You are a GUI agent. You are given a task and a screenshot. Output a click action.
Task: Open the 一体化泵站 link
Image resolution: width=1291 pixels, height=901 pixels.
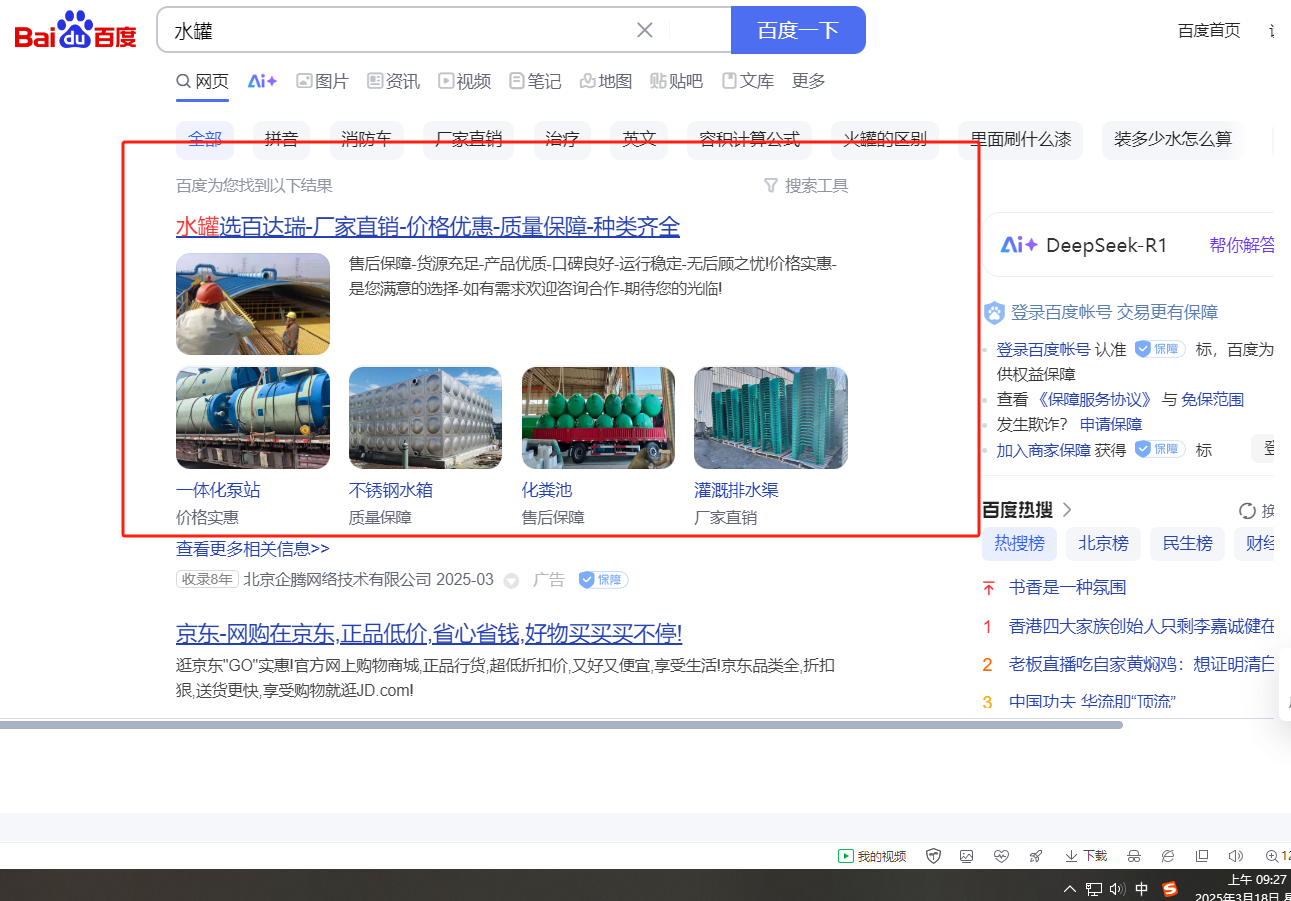(218, 490)
